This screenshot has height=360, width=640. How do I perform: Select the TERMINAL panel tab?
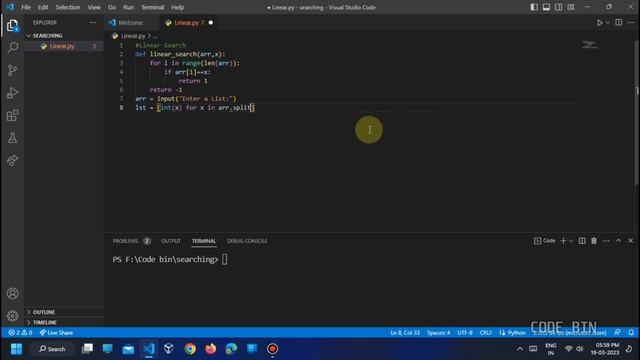click(x=204, y=241)
